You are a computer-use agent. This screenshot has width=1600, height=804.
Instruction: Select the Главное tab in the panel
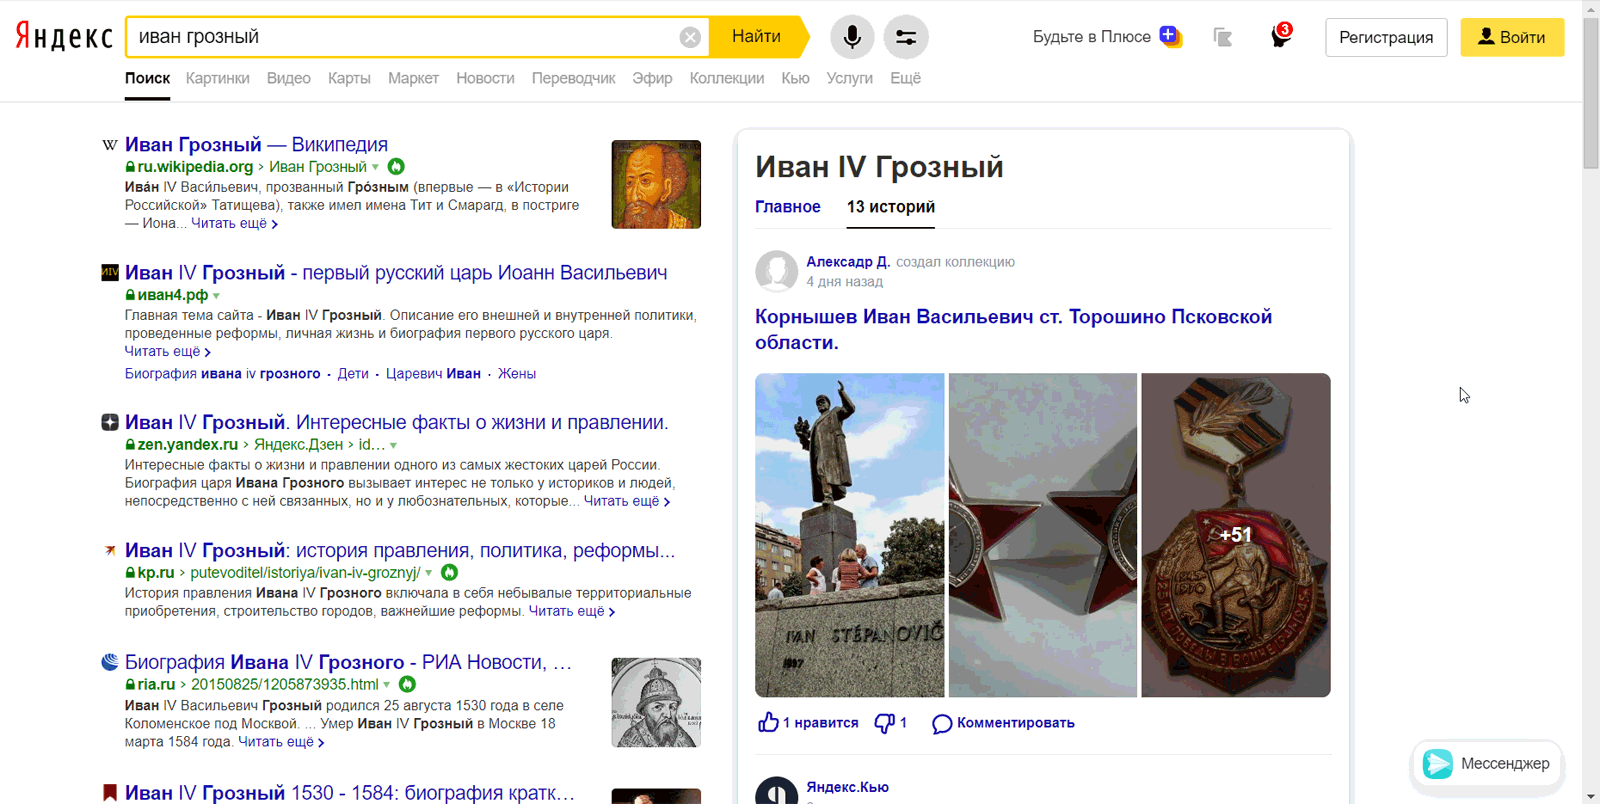pyautogui.click(x=788, y=207)
